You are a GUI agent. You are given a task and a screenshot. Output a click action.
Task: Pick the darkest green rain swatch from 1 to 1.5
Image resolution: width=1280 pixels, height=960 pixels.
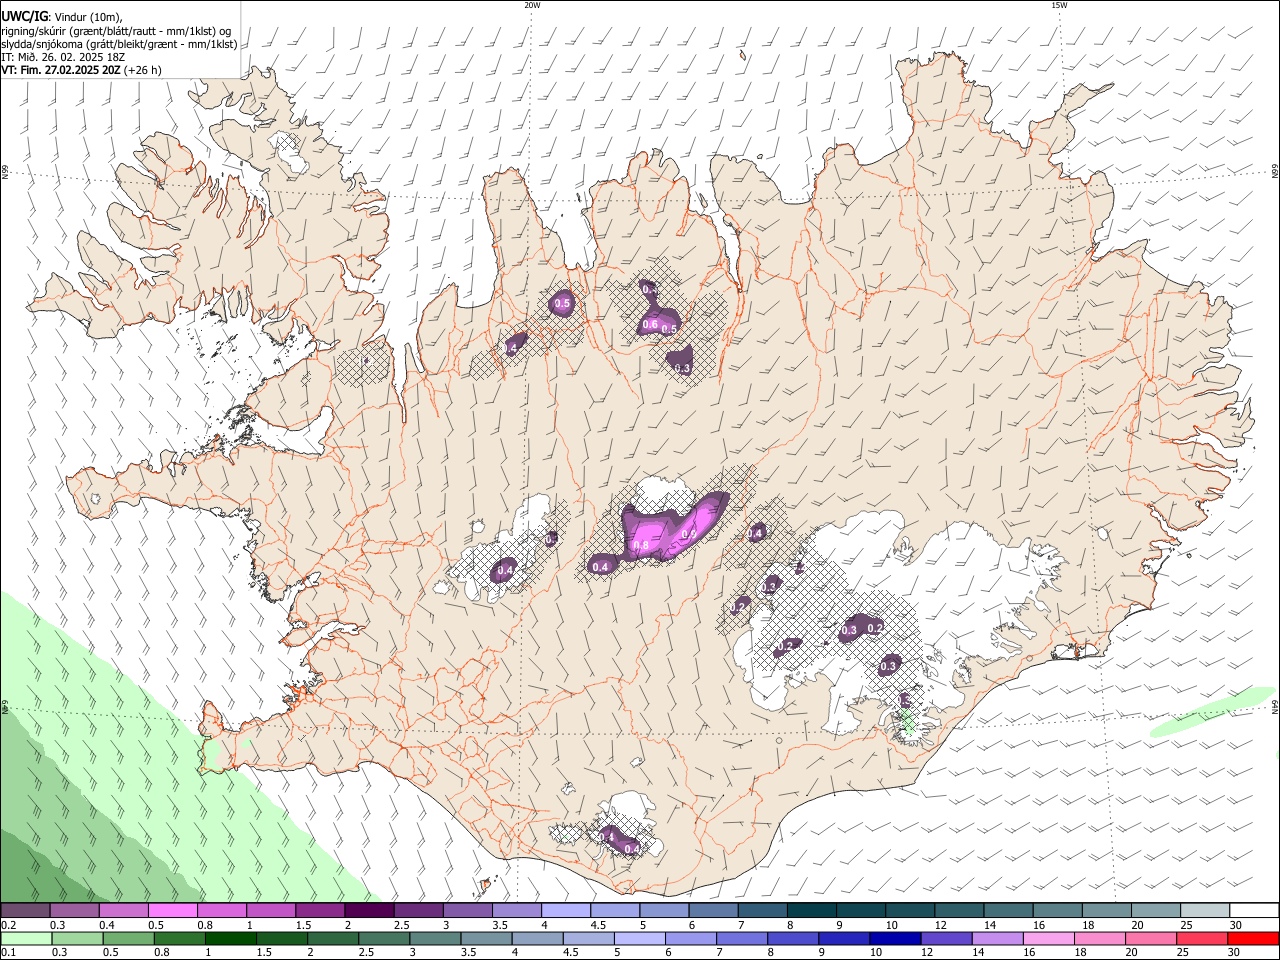tap(231, 938)
